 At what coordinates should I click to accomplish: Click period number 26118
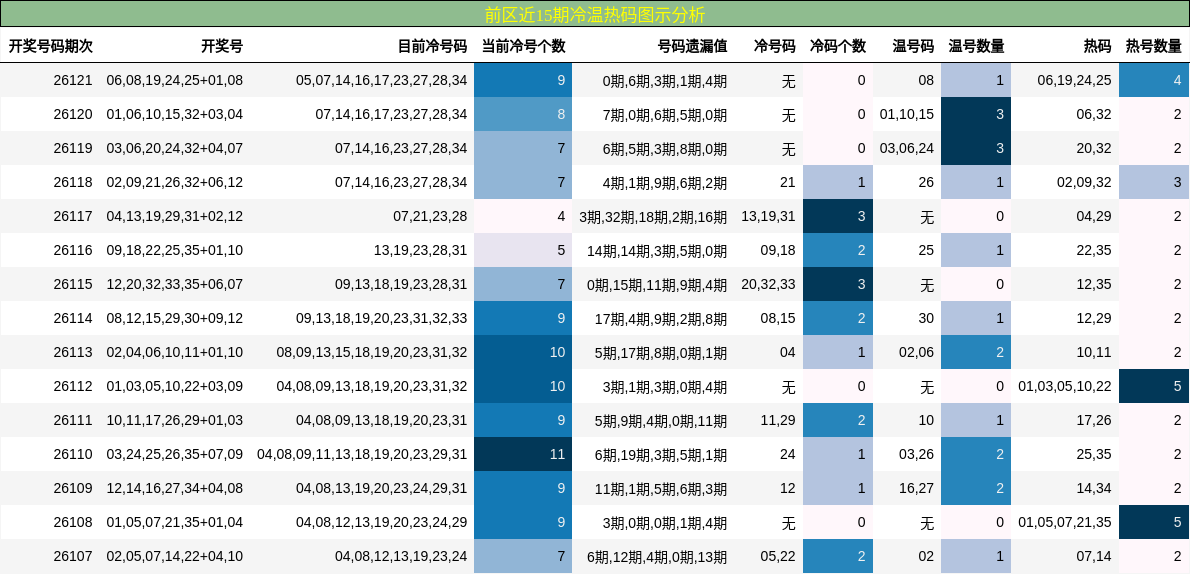(x=73, y=182)
